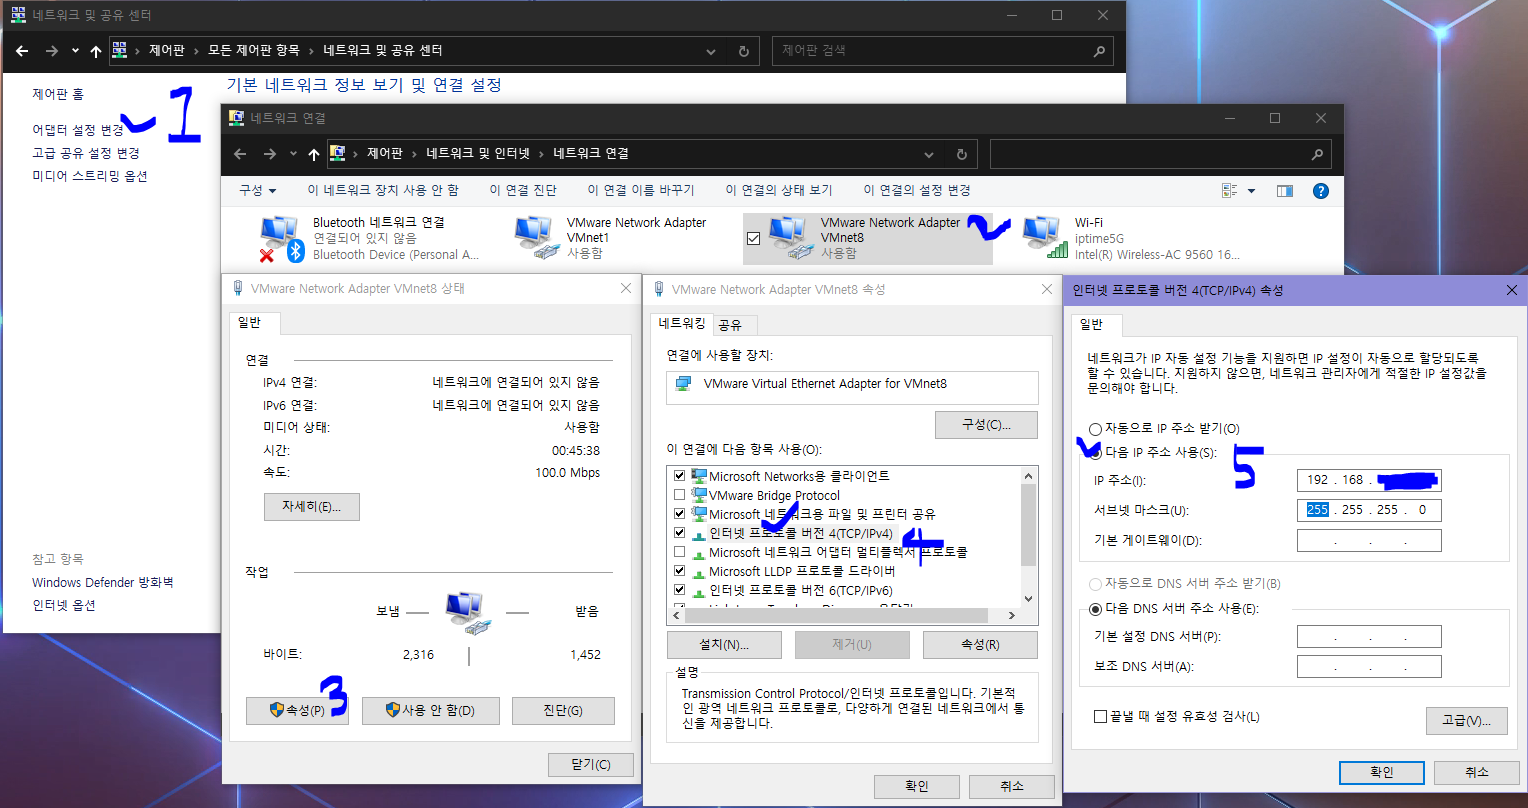1528x808 pixels.
Task: Open Windows Defender 방화벽 link
Action: pyautogui.click(x=103, y=582)
